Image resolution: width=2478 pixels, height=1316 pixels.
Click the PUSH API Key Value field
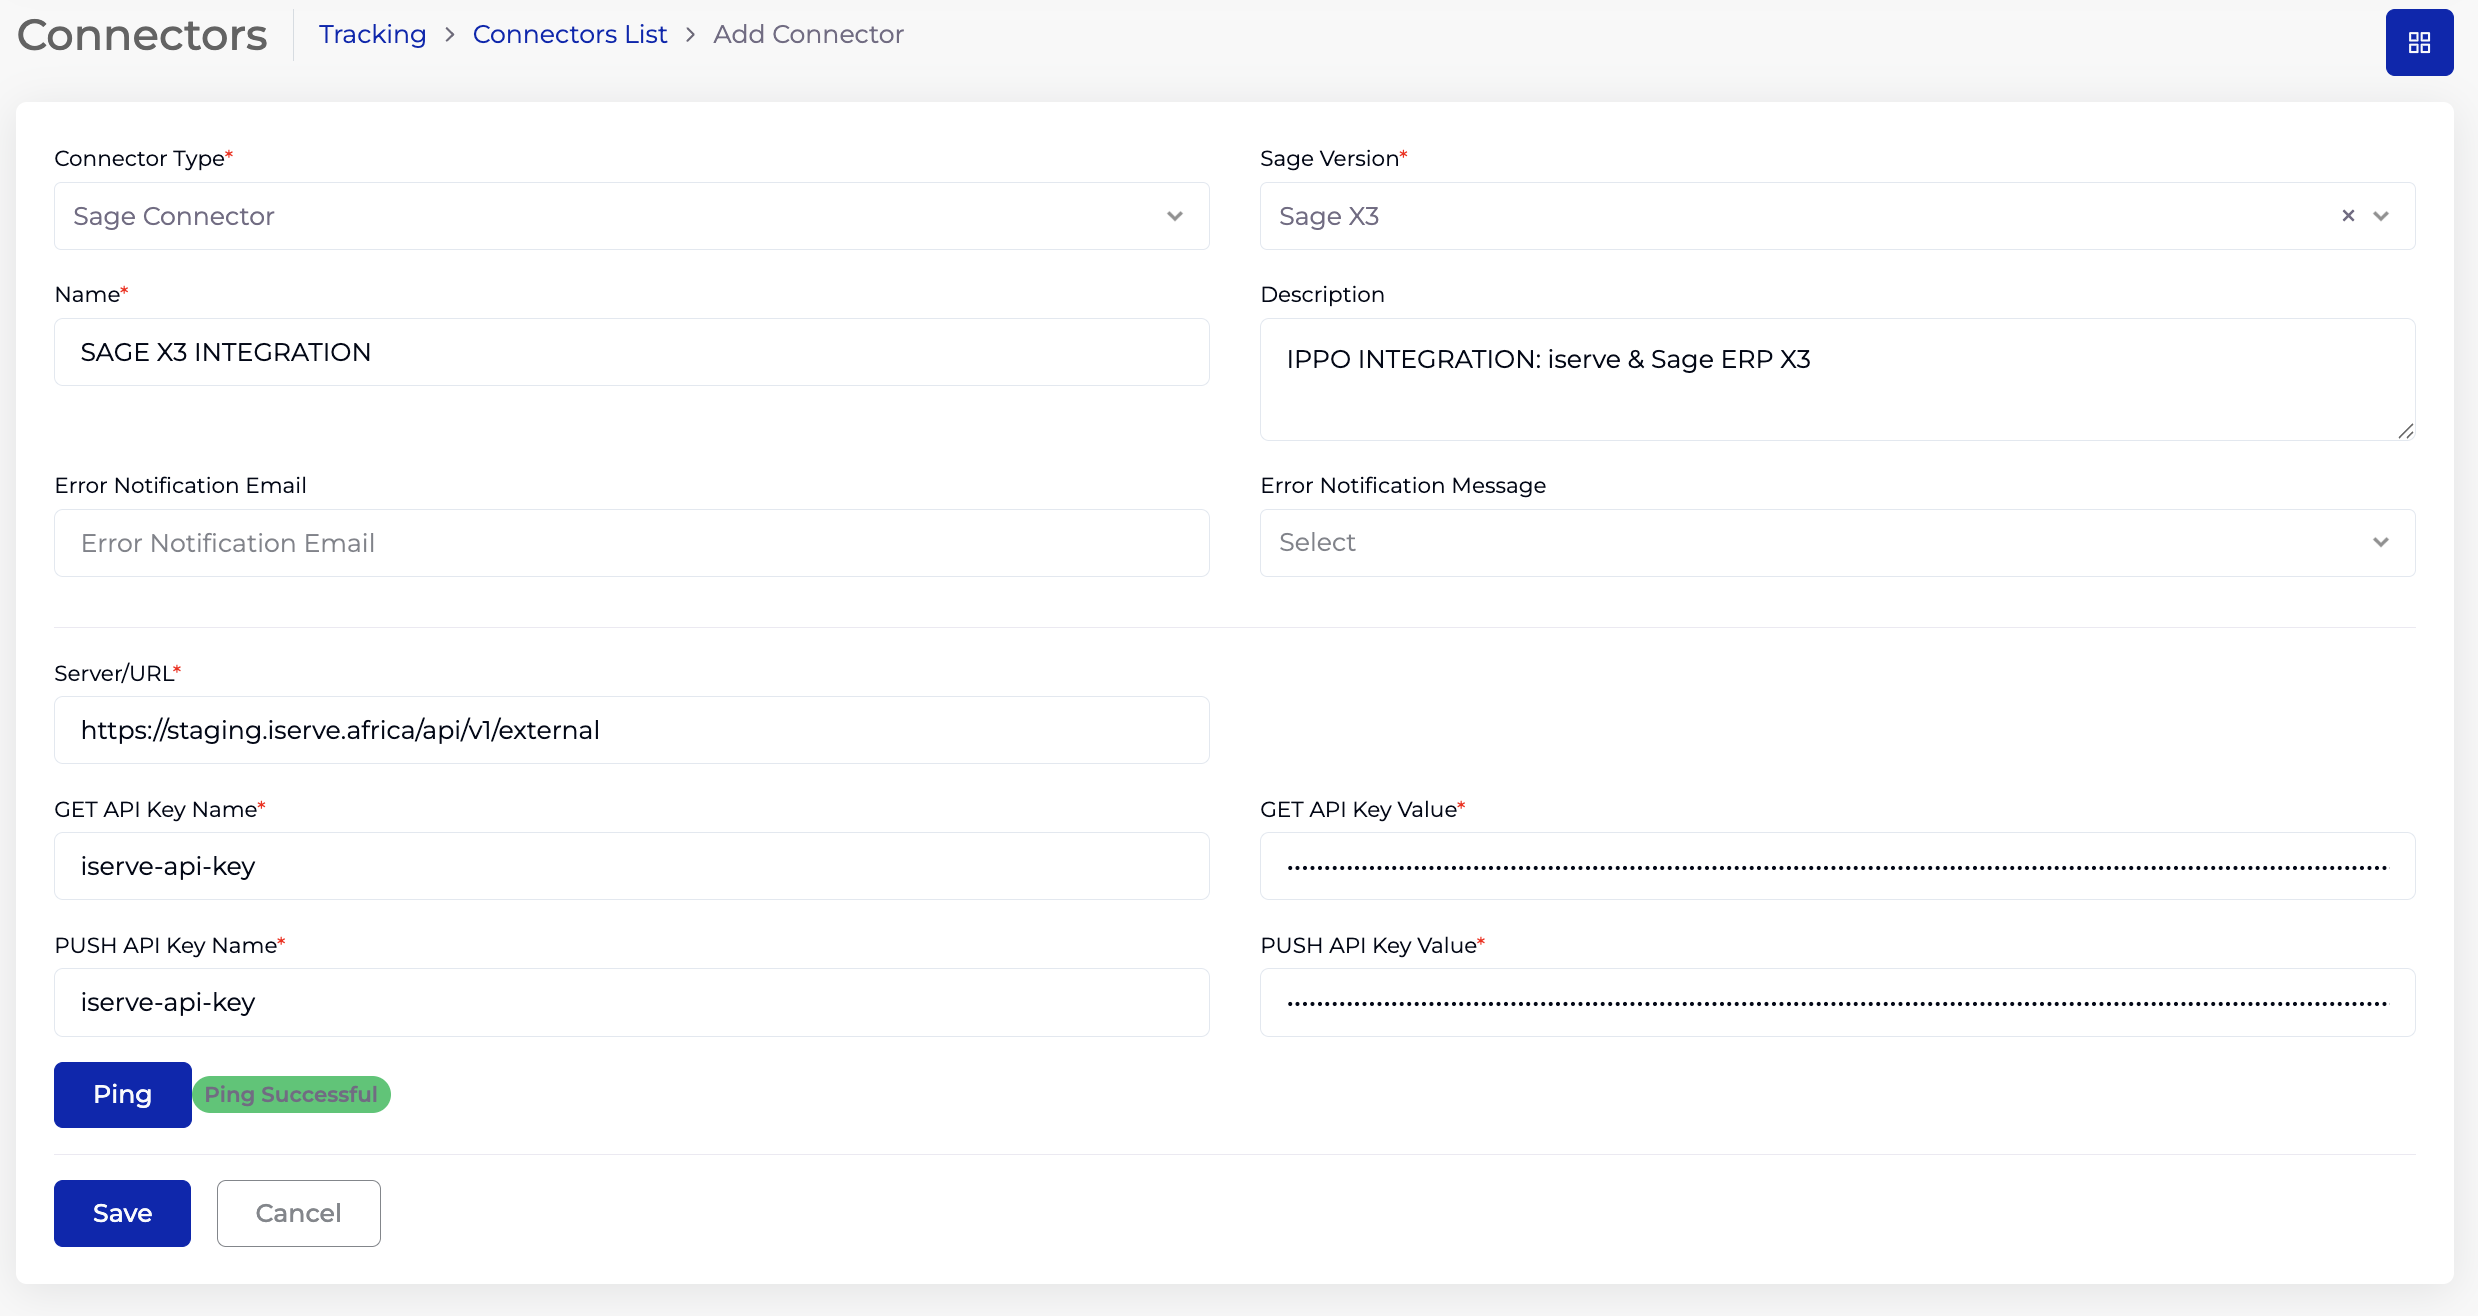(1837, 1002)
